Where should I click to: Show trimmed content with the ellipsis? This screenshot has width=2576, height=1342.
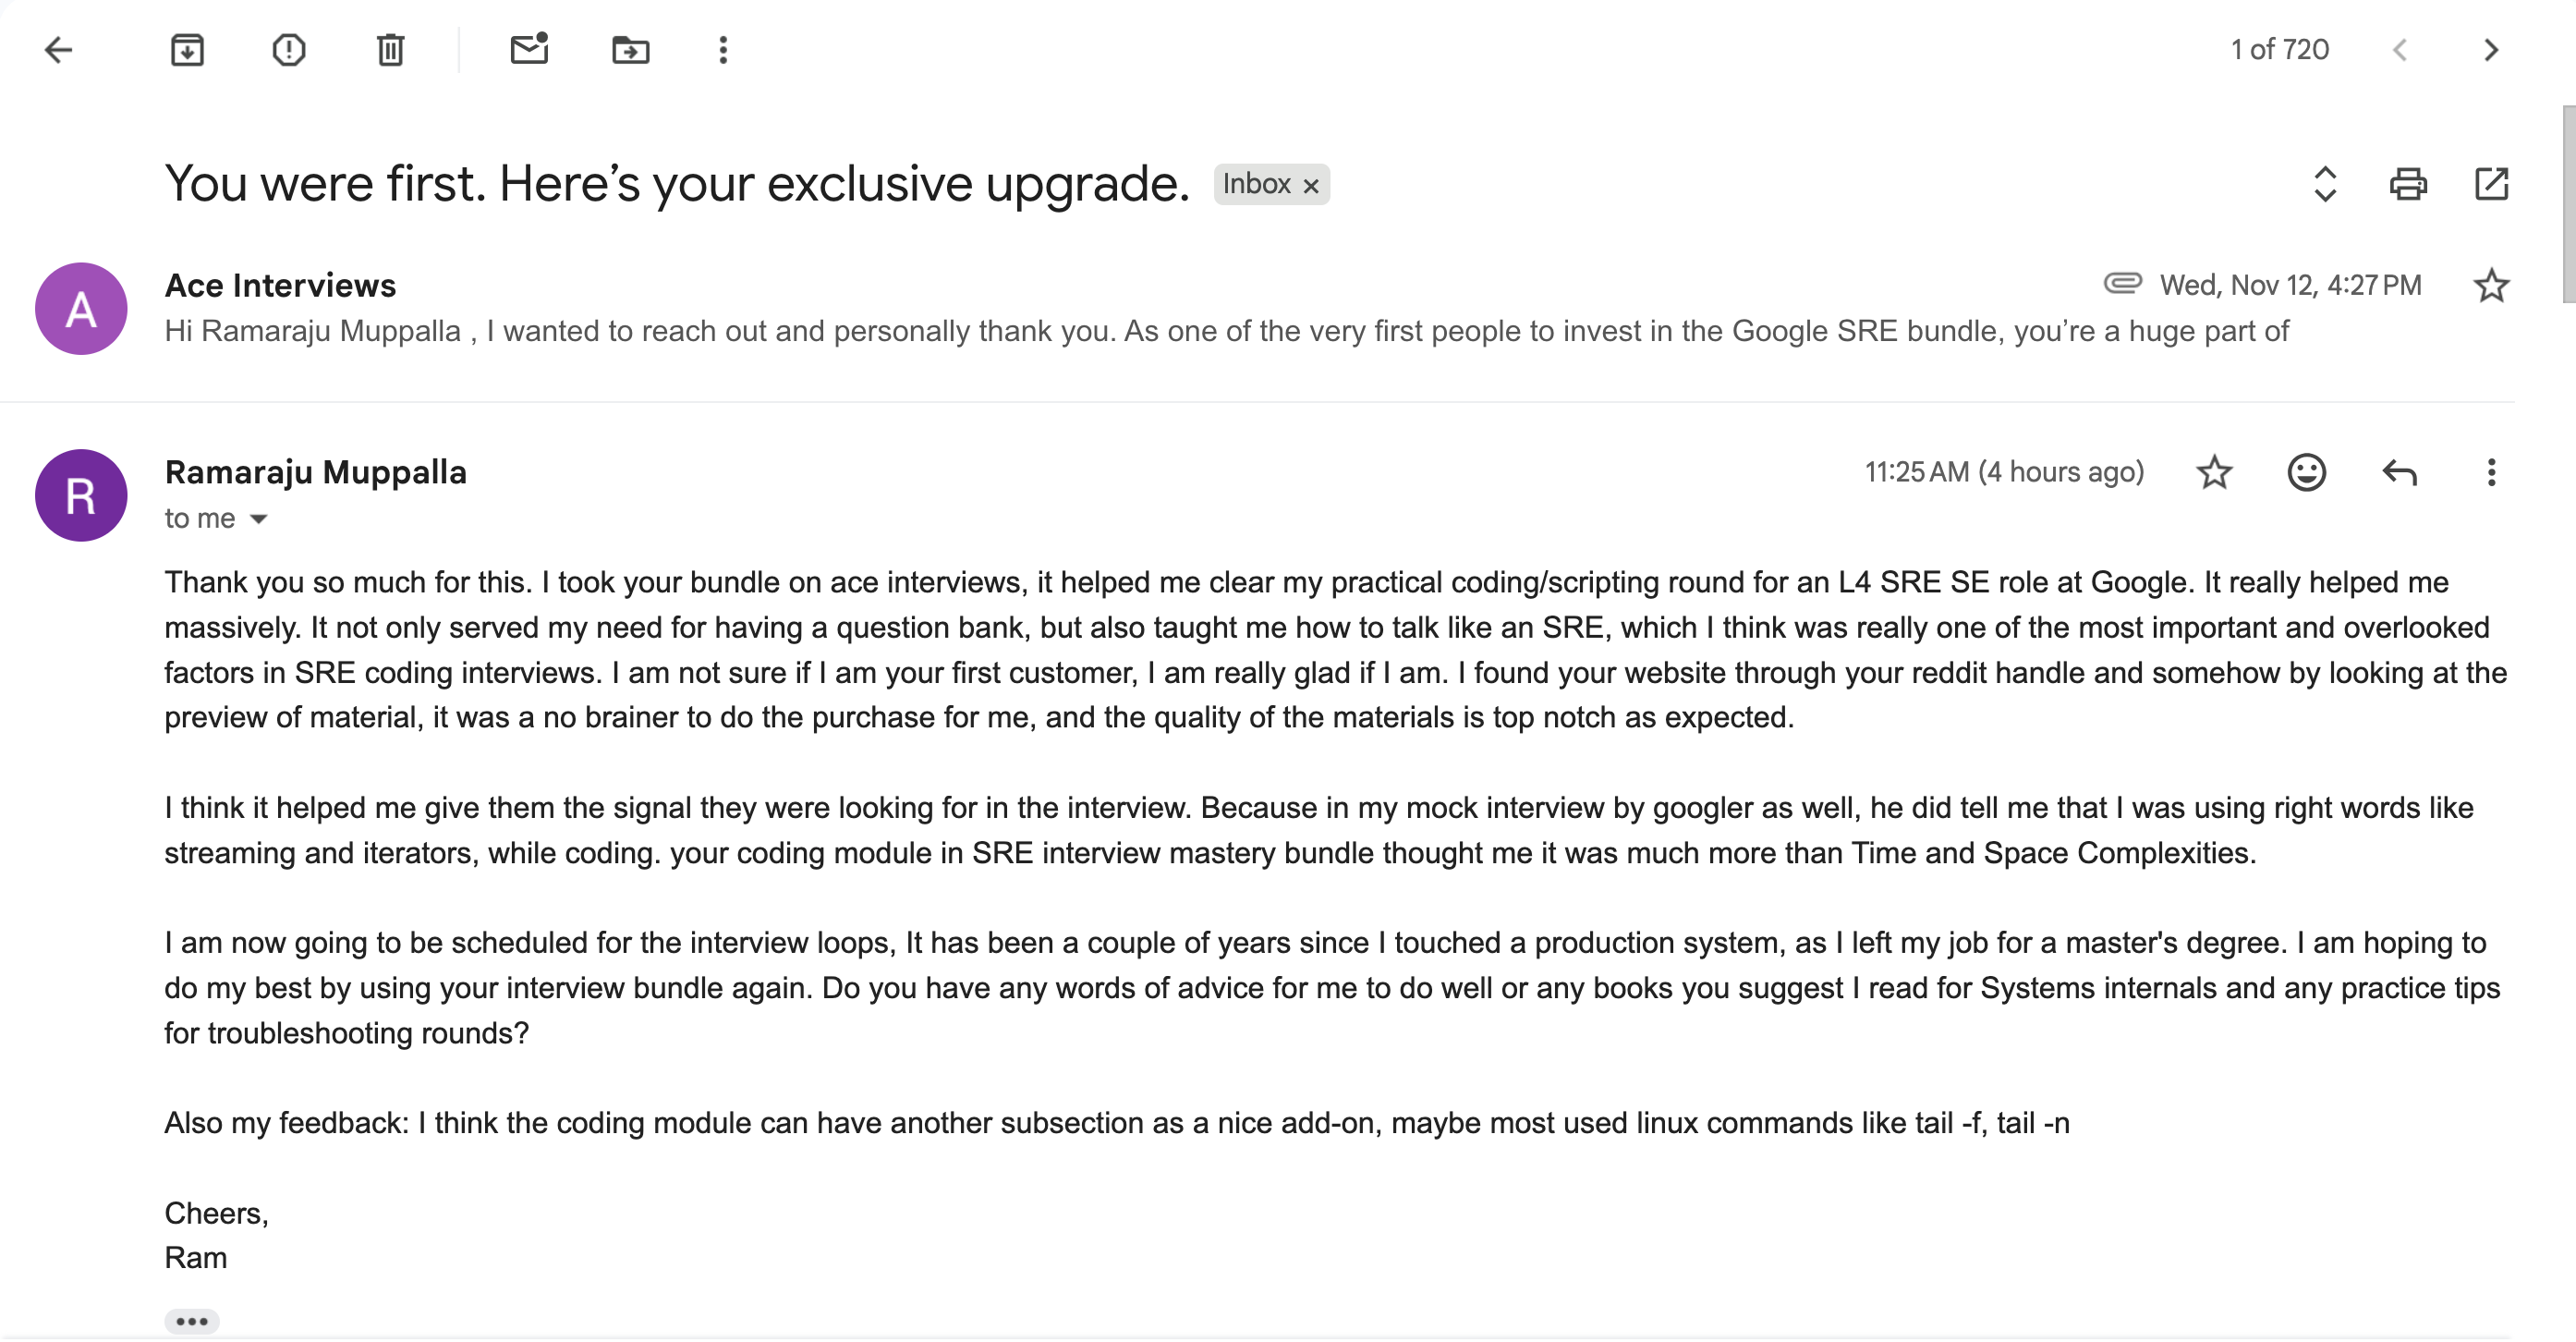191,1321
